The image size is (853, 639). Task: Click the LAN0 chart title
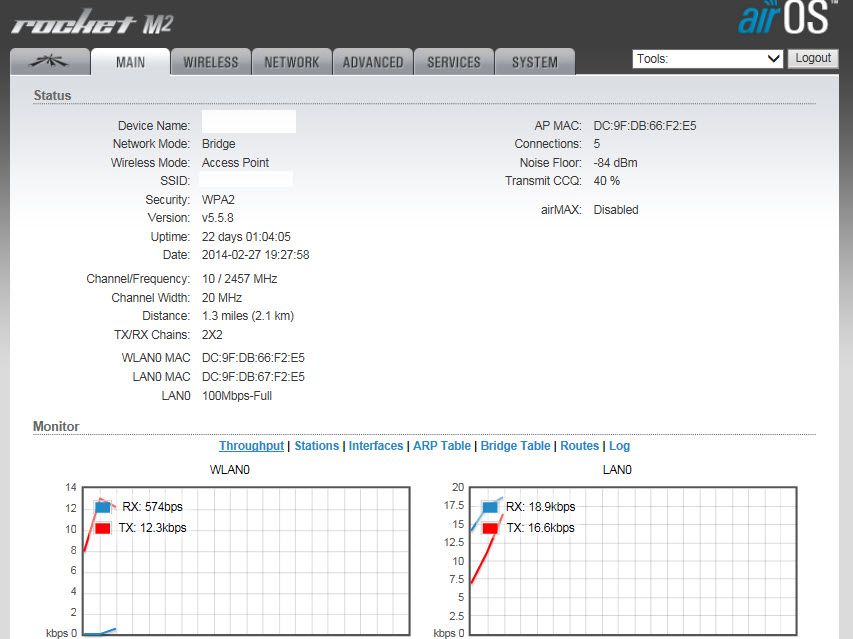pos(617,470)
